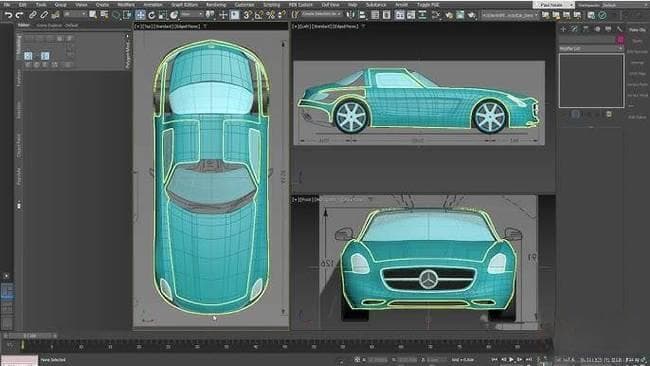Click the Play Animation button

coord(511,359)
